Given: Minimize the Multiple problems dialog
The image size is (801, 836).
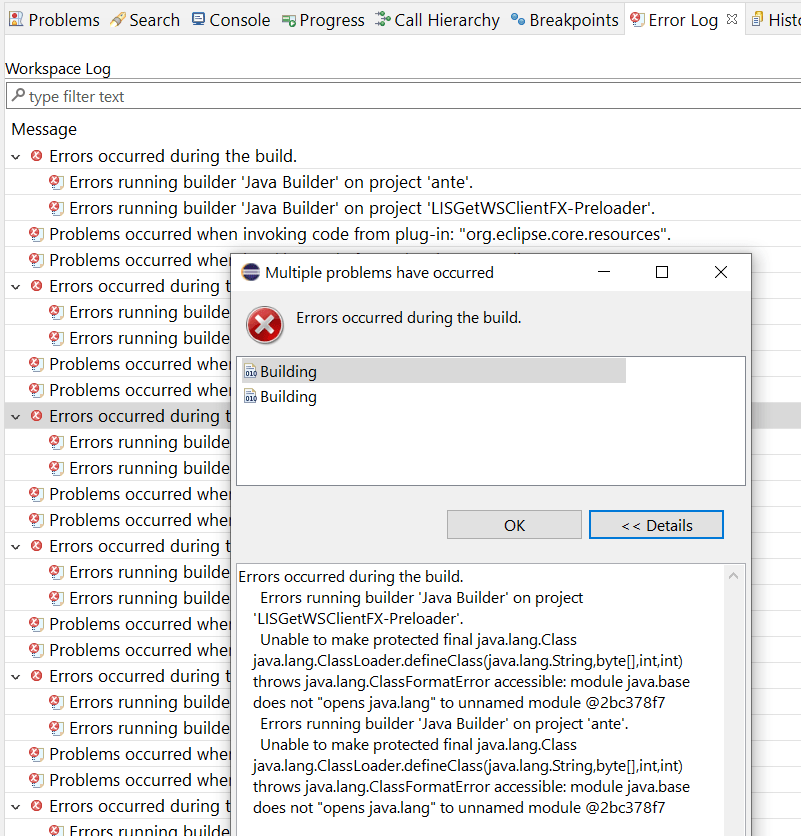Looking at the screenshot, I should point(604,272).
